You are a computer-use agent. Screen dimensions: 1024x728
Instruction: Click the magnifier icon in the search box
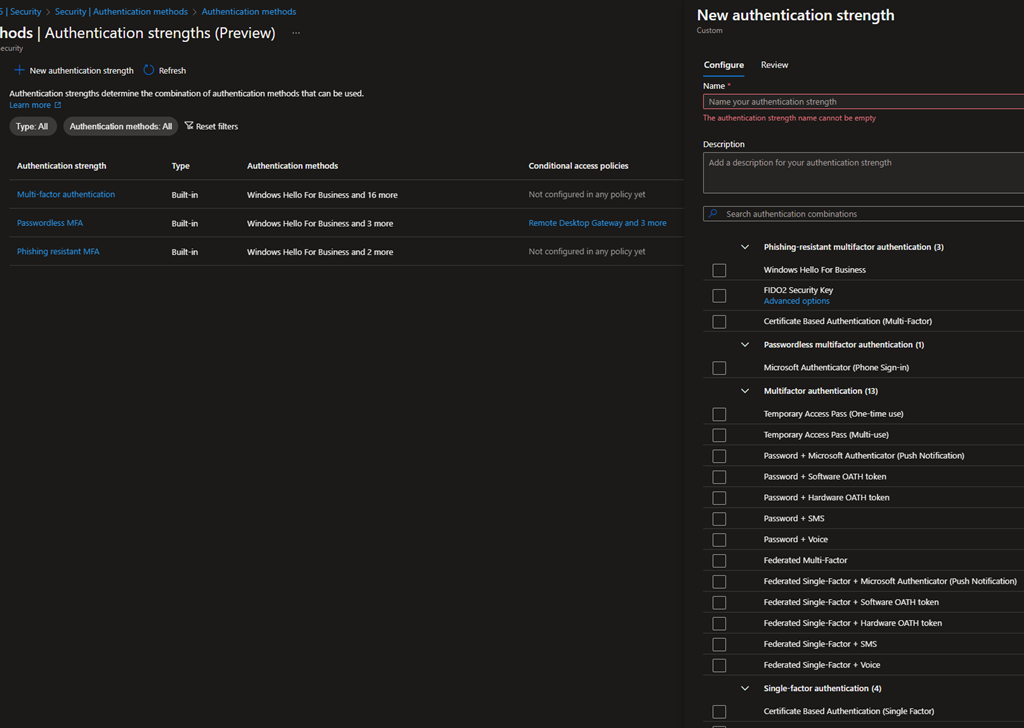[x=713, y=214]
